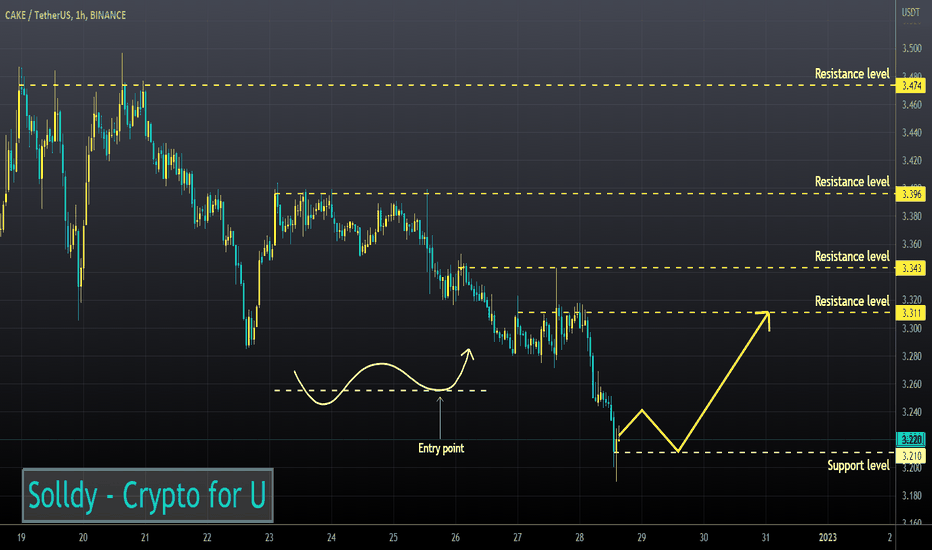Click the 3.180 price axis tick
The image size is (932, 550).
click(912, 496)
